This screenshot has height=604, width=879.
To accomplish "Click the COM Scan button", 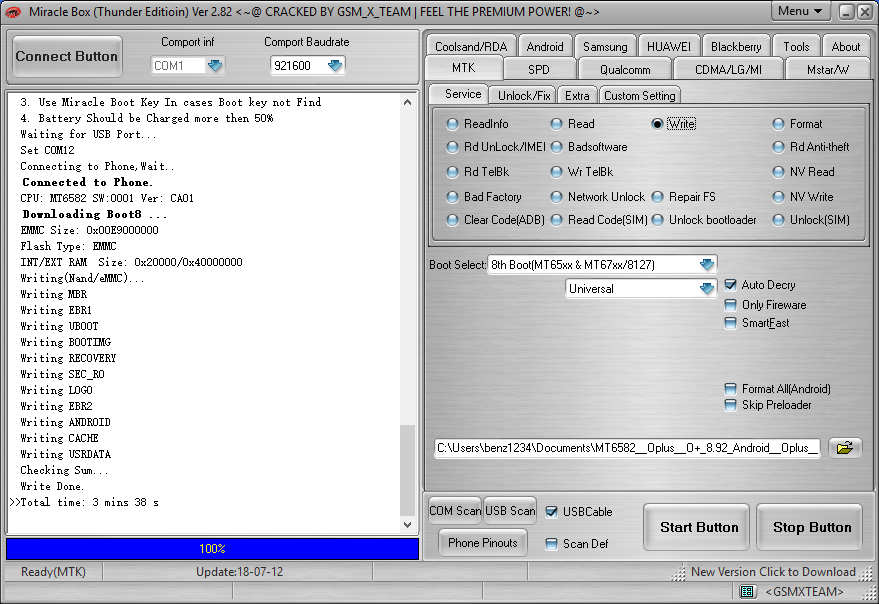I will 455,511.
